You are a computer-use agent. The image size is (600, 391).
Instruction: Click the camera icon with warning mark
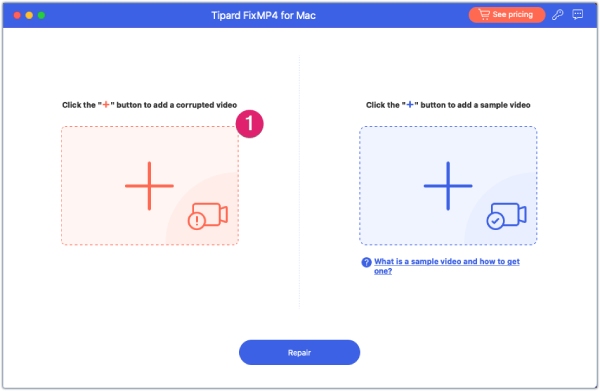coord(208,216)
